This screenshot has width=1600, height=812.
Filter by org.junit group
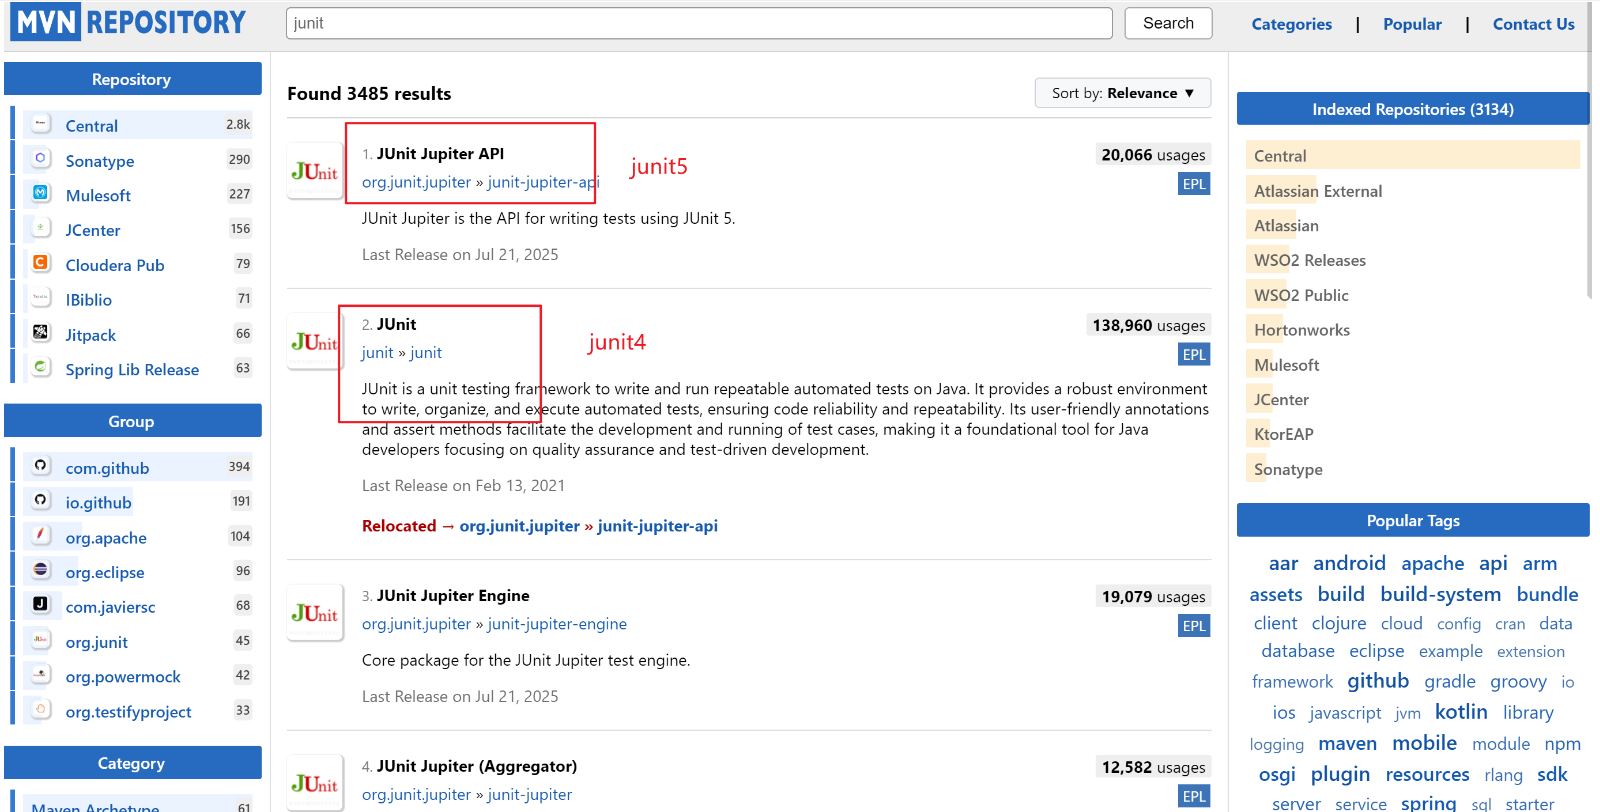[x=97, y=642]
